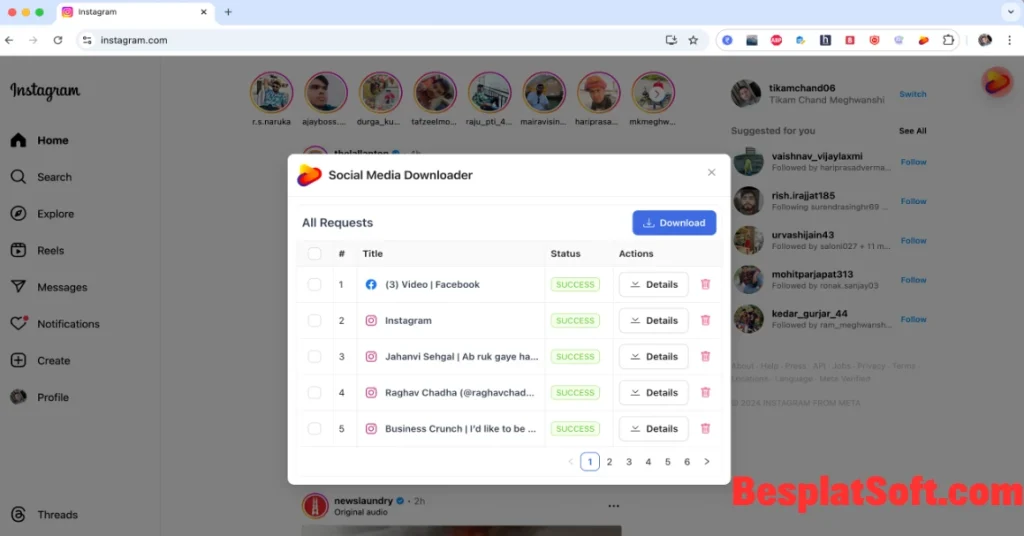Open the browser Extensions puzzle icon
Viewport: 1024px width, 536px height.
pos(948,40)
